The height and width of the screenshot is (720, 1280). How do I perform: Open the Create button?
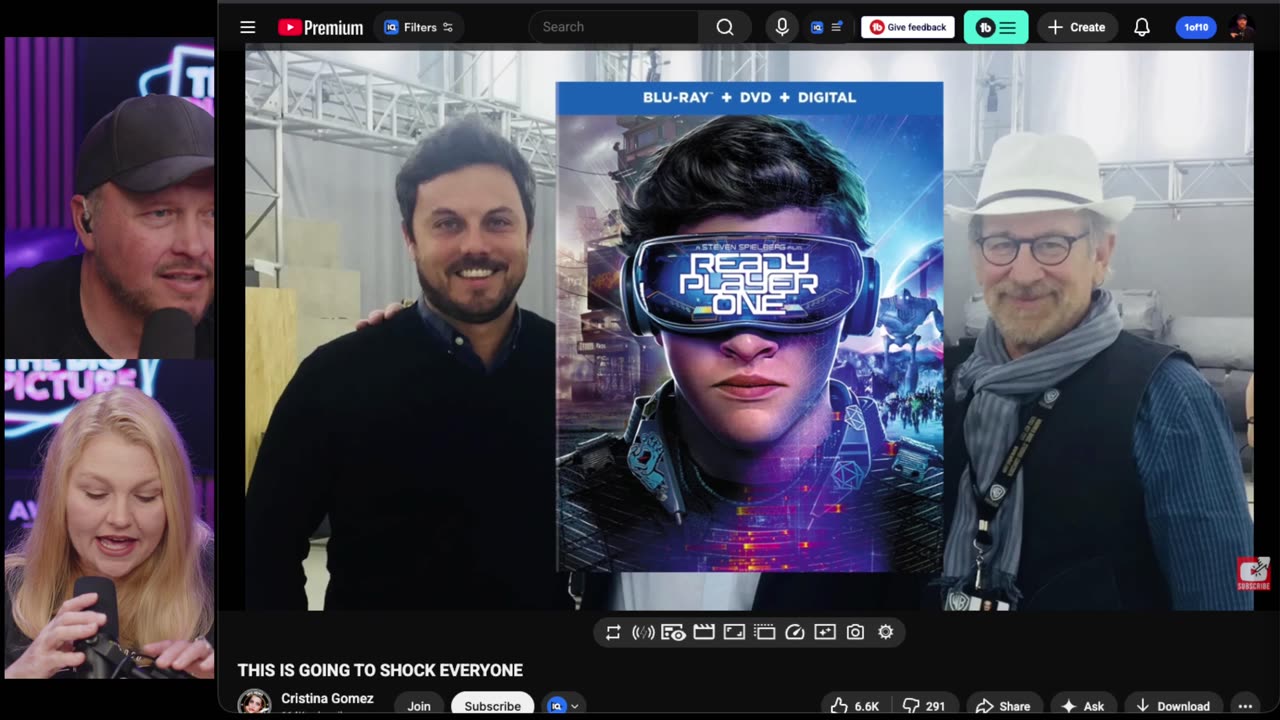tap(1076, 27)
